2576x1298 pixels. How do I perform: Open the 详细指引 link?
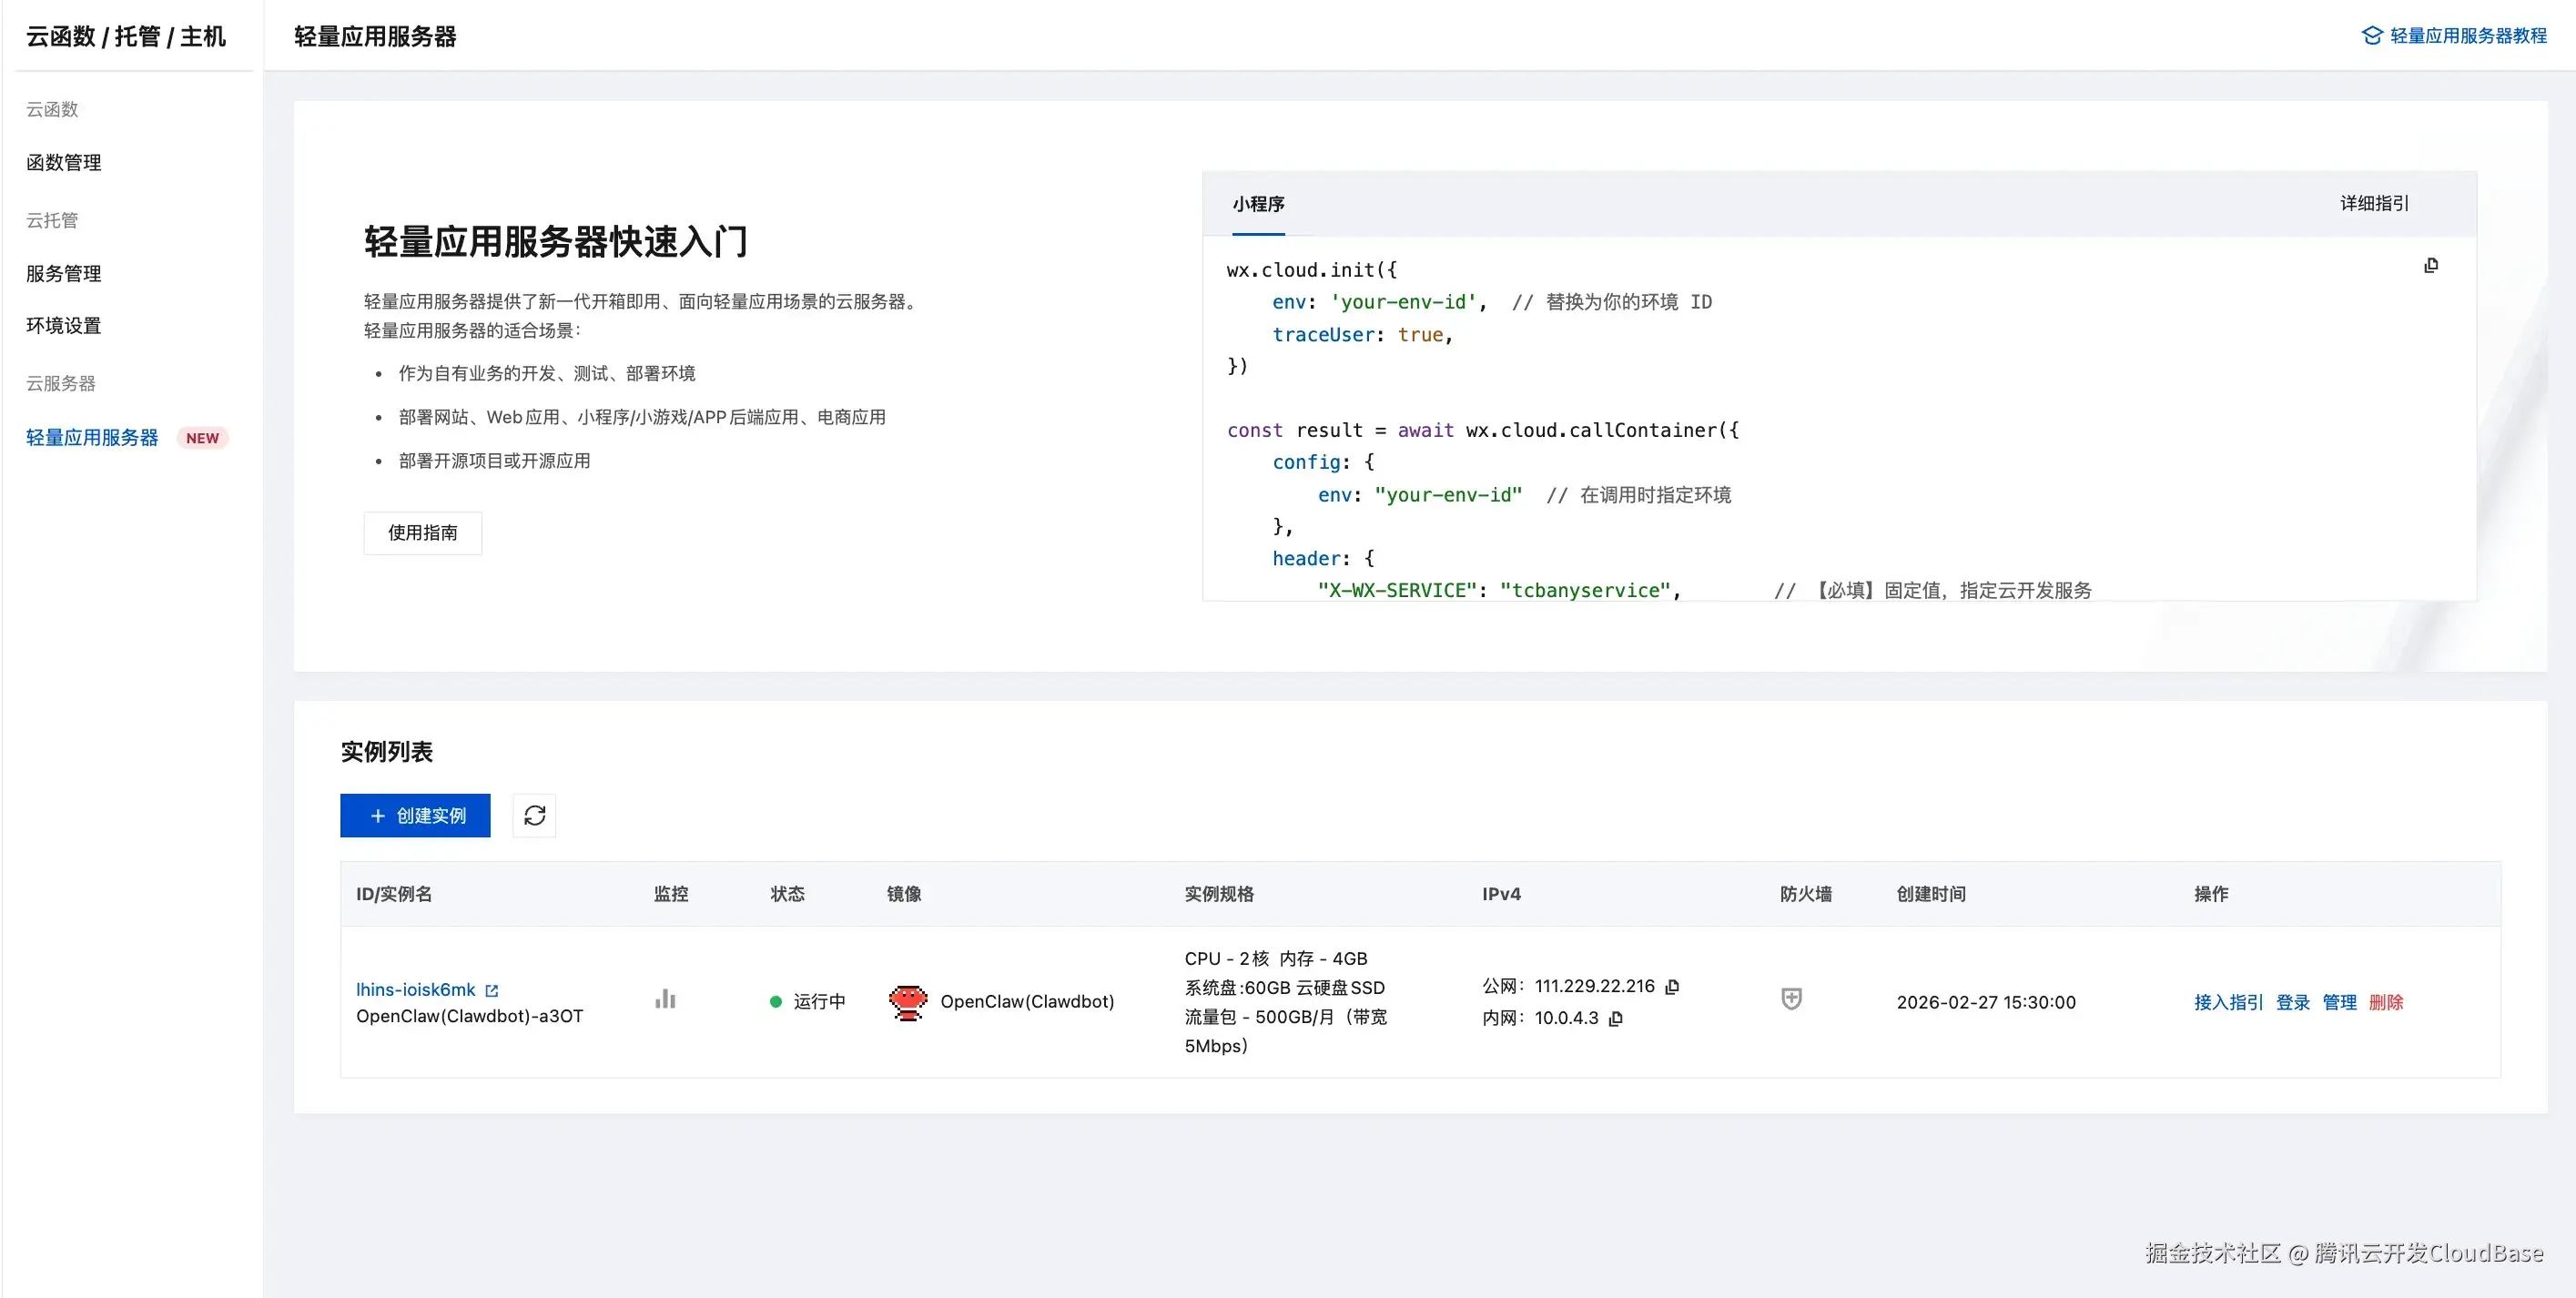coord(2374,204)
